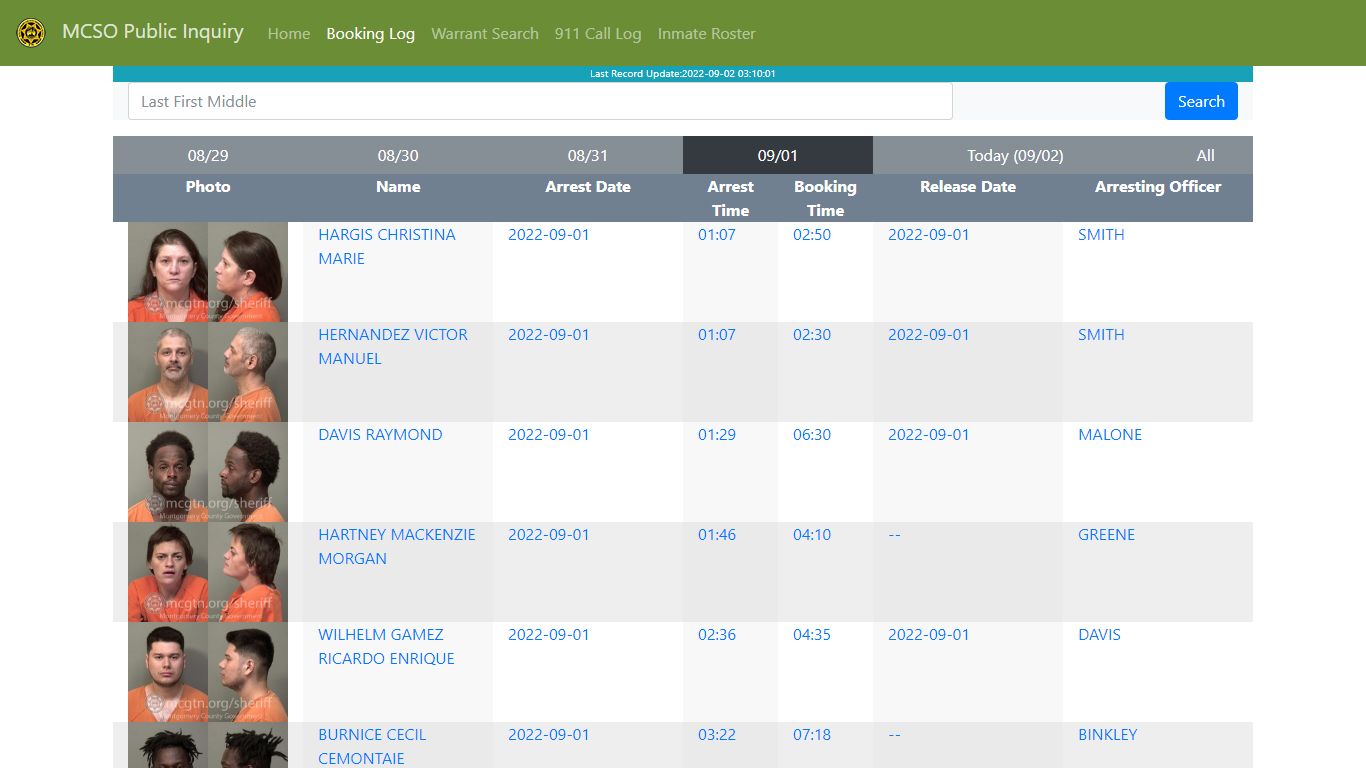Click arrest time 01:29

coord(717,434)
